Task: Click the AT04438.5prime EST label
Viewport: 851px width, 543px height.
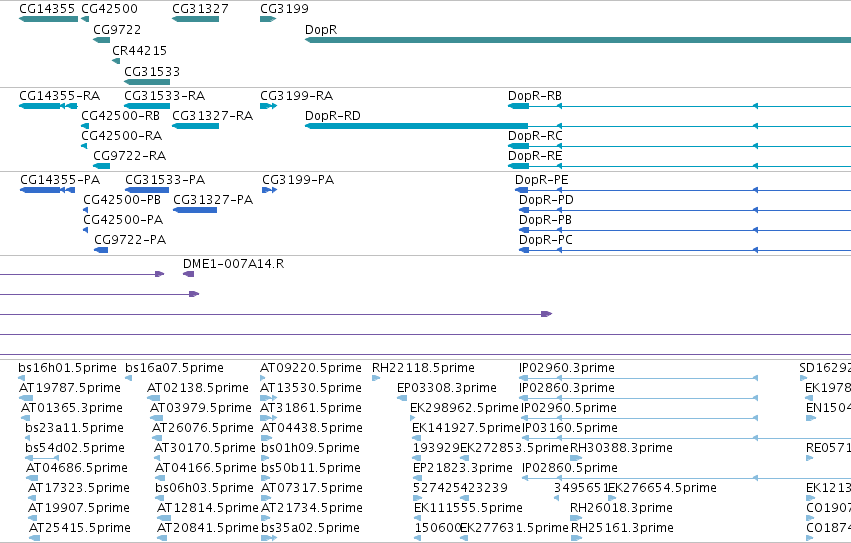Action: (312, 428)
